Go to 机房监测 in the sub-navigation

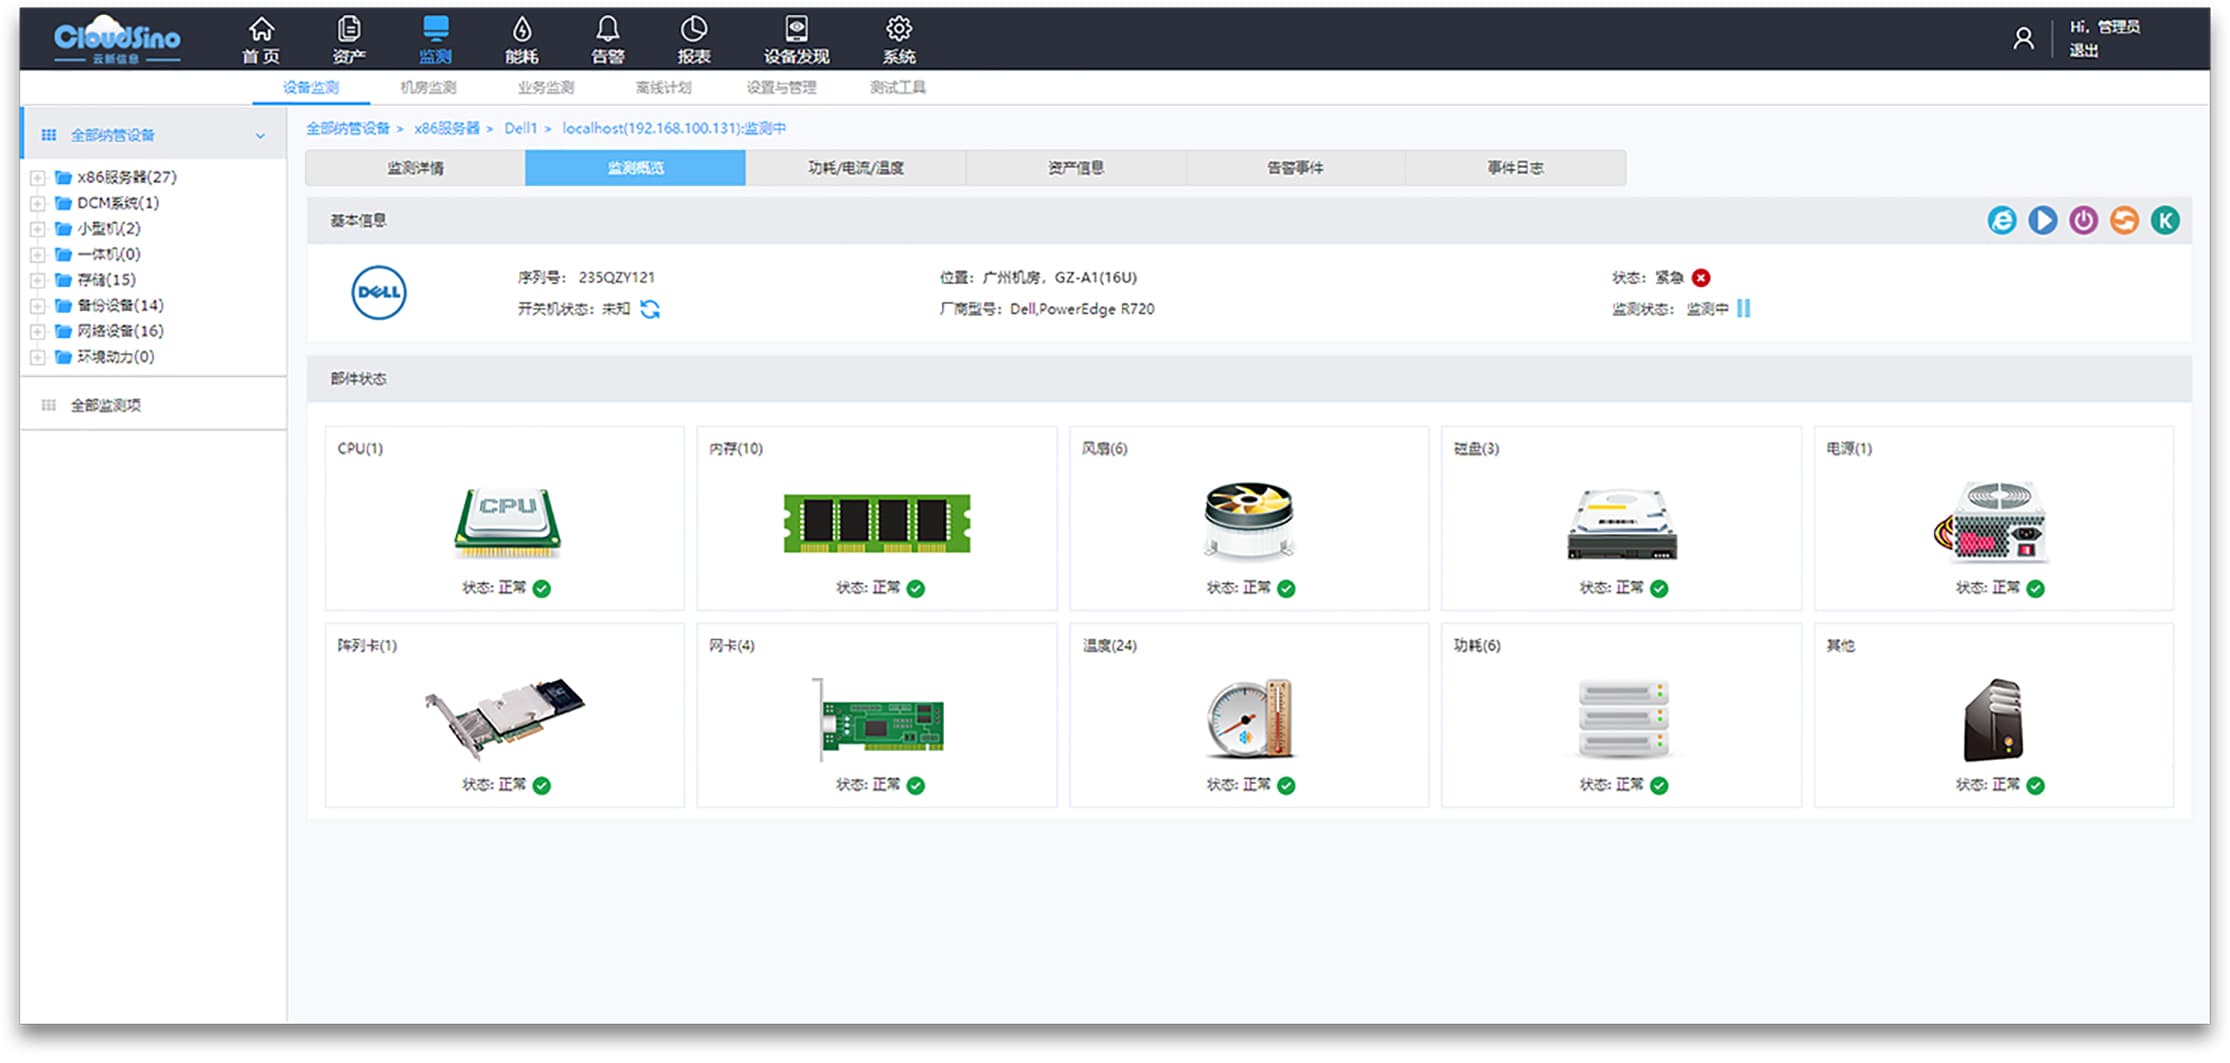428,88
